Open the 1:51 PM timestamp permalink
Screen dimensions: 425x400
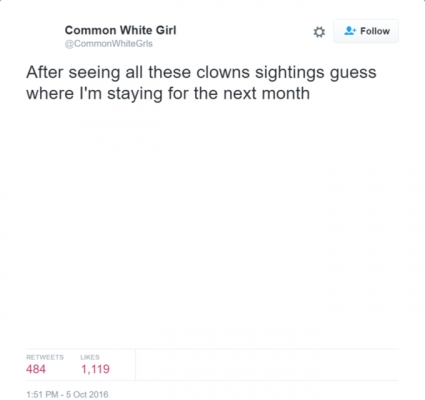coord(42,394)
